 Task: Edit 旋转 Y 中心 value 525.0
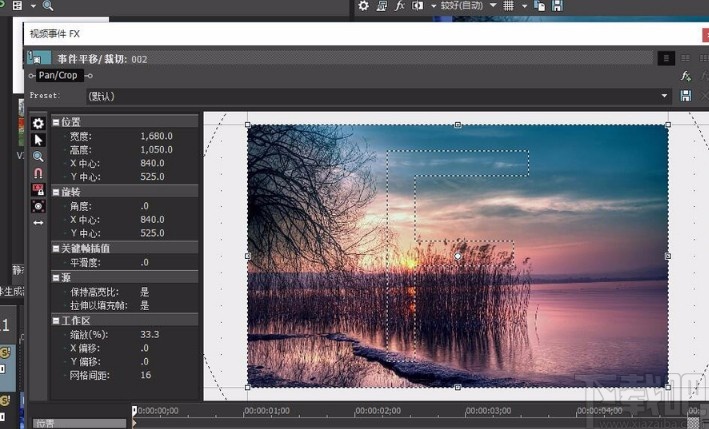tap(152, 233)
